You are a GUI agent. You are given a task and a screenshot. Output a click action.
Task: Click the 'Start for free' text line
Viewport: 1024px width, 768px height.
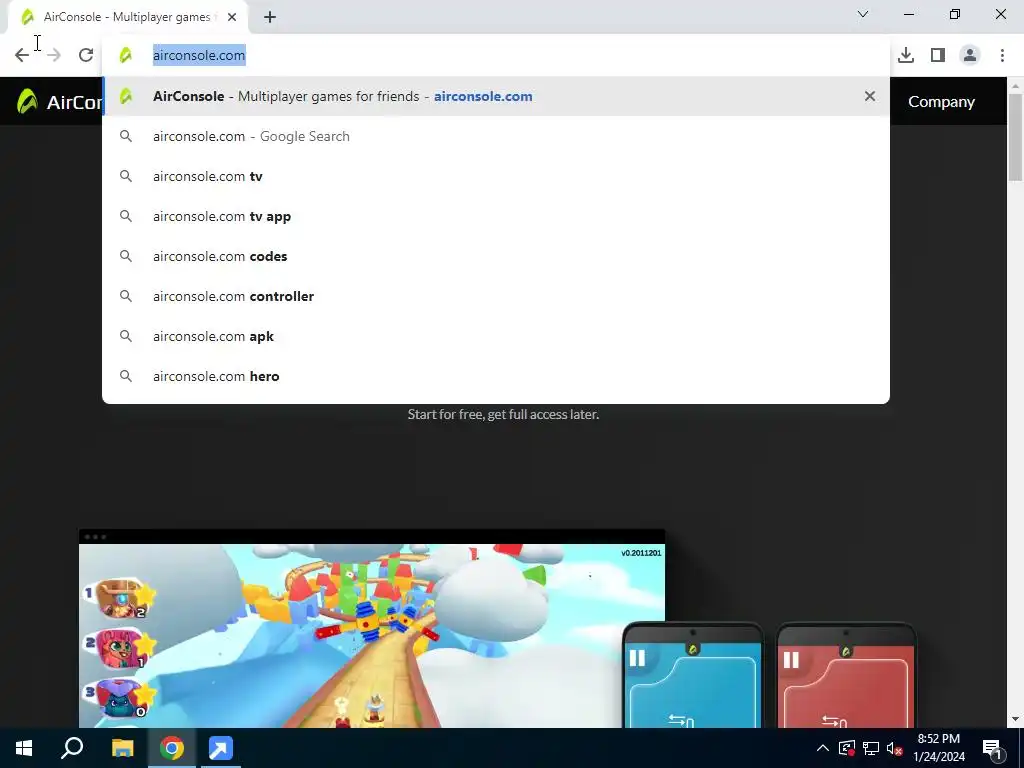[503, 415]
